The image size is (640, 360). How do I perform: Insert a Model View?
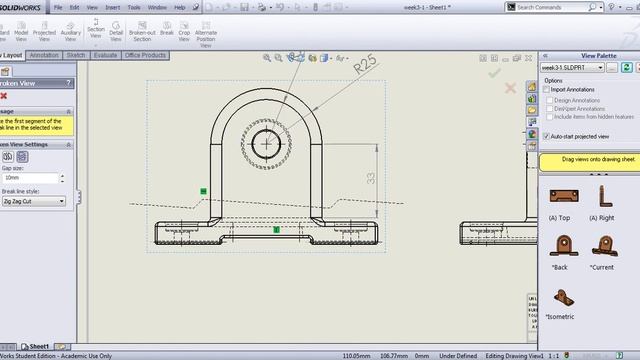21,31
